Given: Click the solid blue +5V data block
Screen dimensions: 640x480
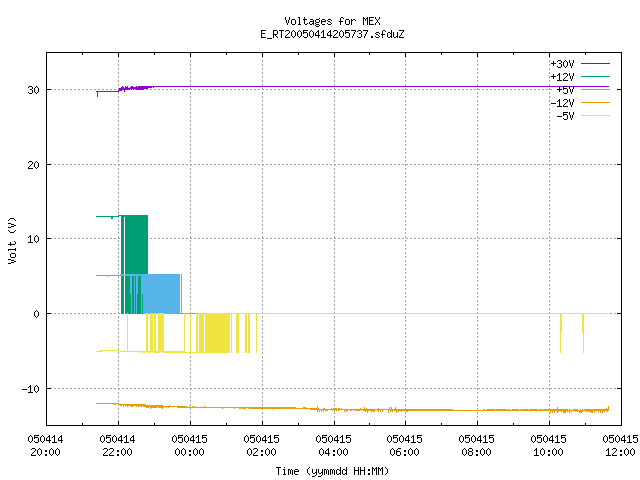Looking at the screenshot, I should pos(161,294).
